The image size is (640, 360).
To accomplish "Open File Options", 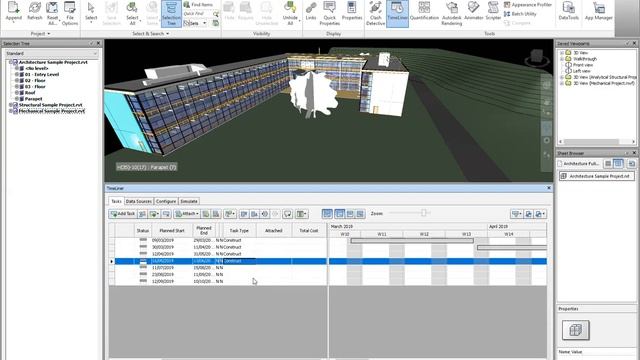I will 70,12.
